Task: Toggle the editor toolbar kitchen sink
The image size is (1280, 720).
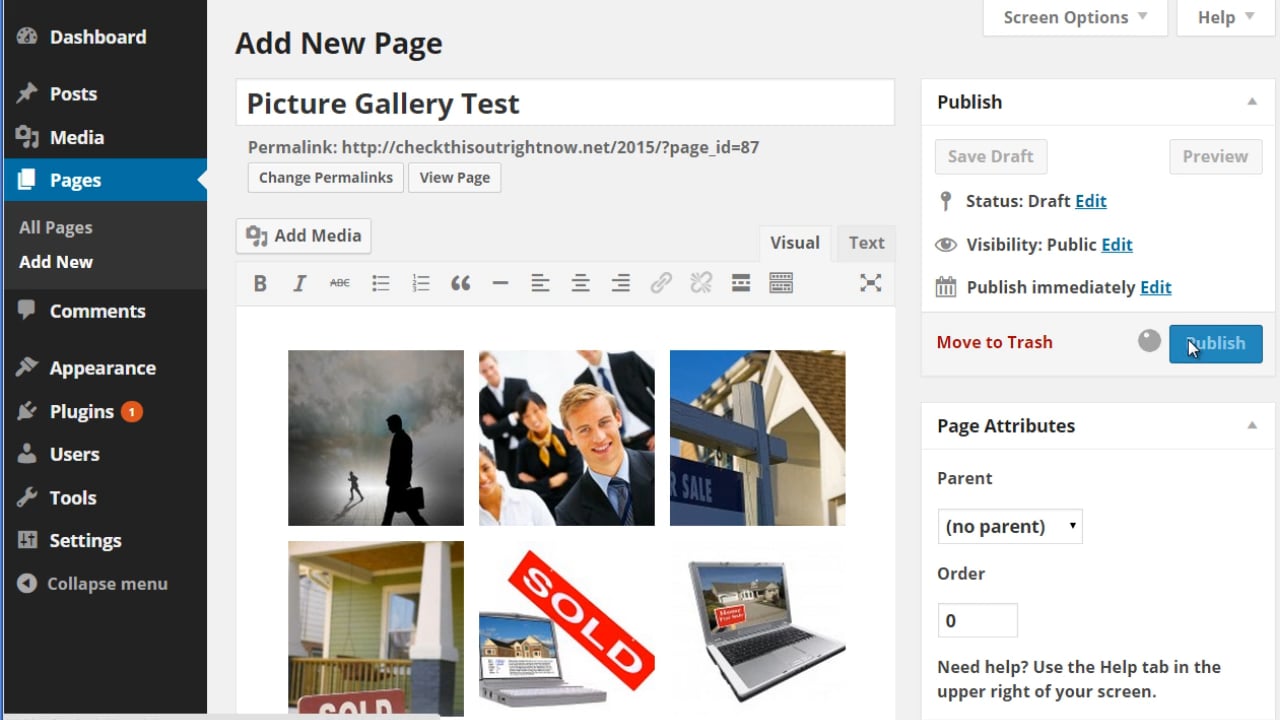Action: pos(780,283)
